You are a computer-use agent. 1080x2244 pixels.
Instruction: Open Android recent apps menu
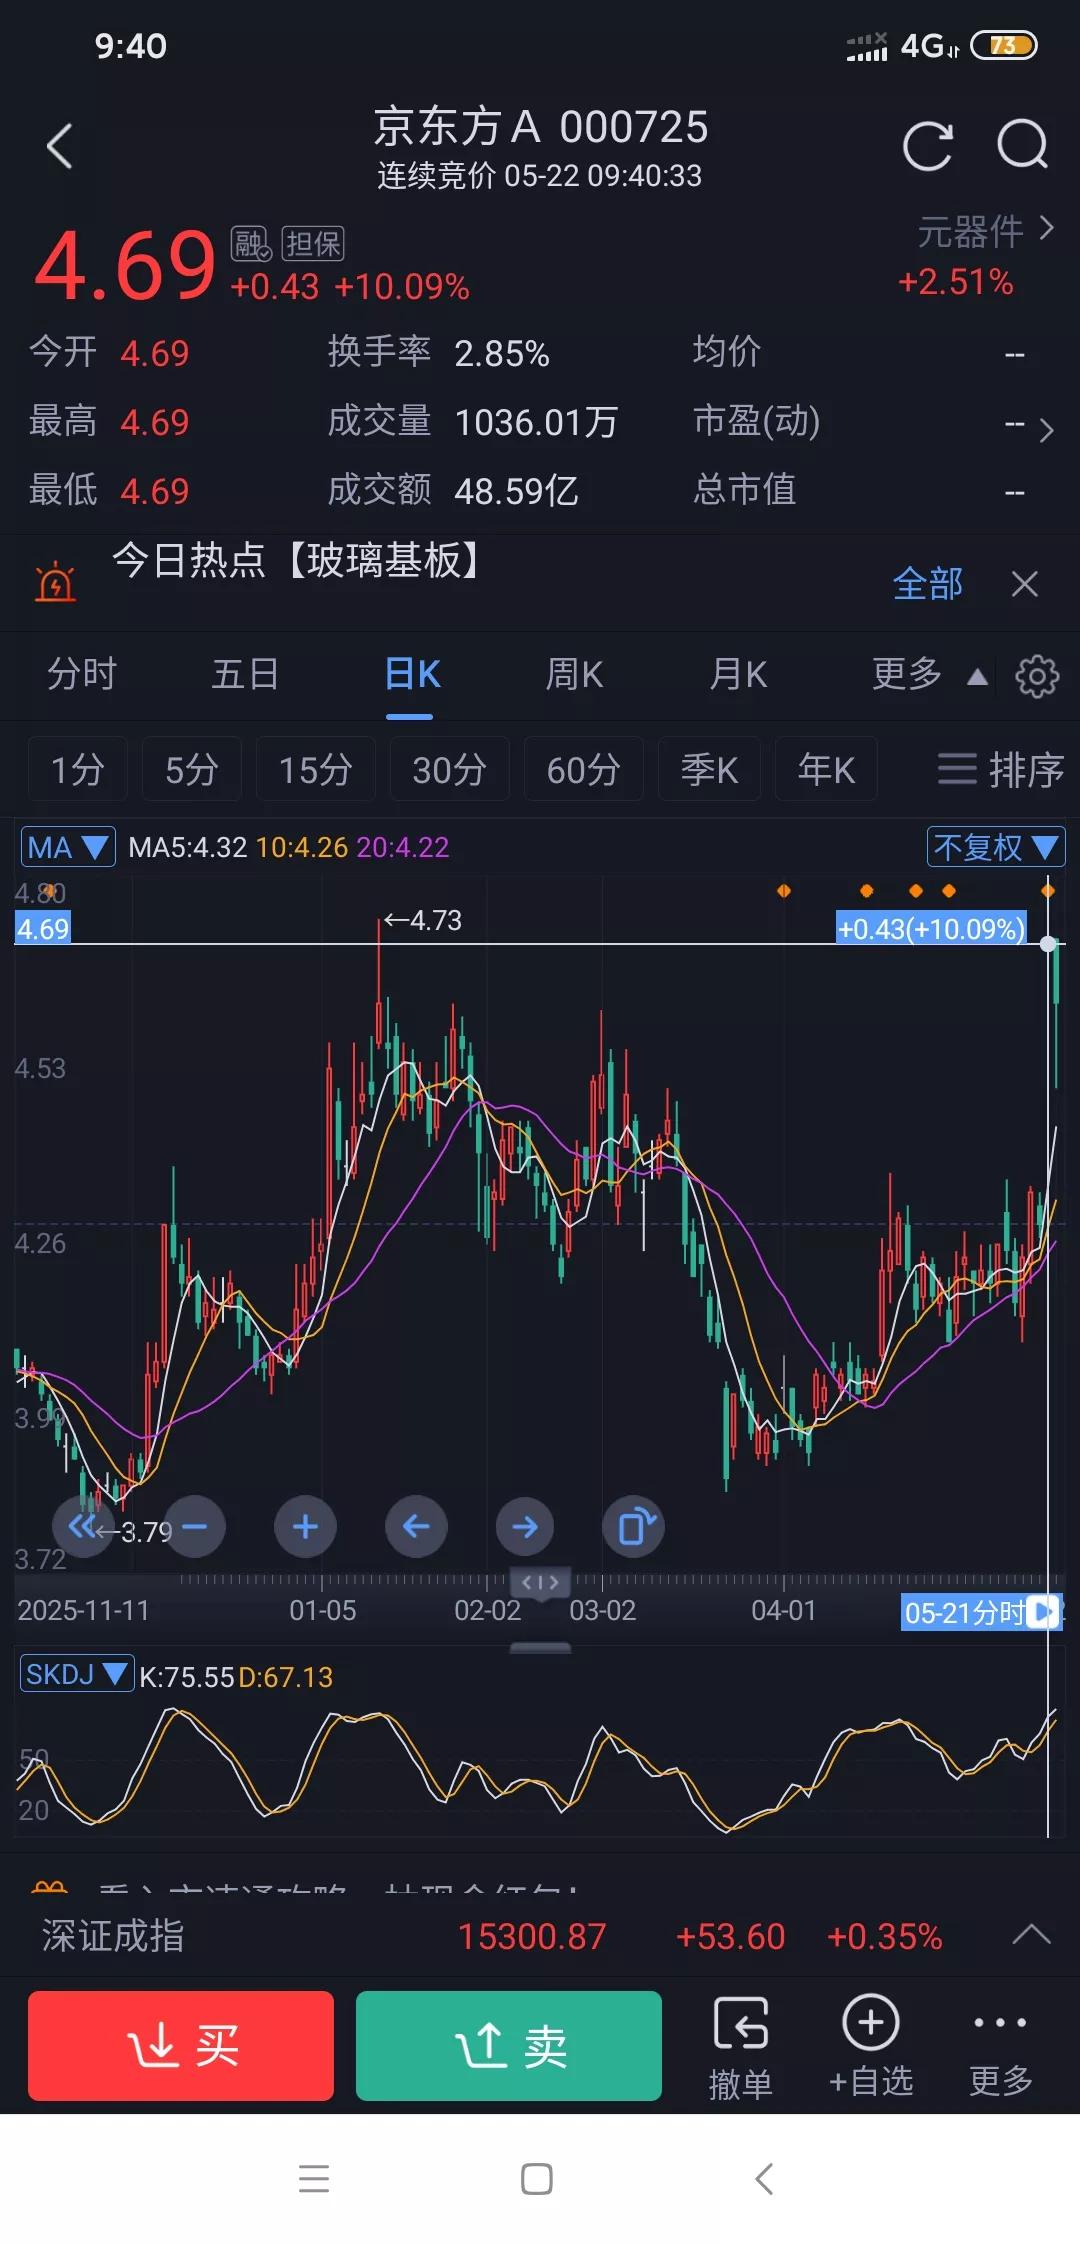point(314,2179)
